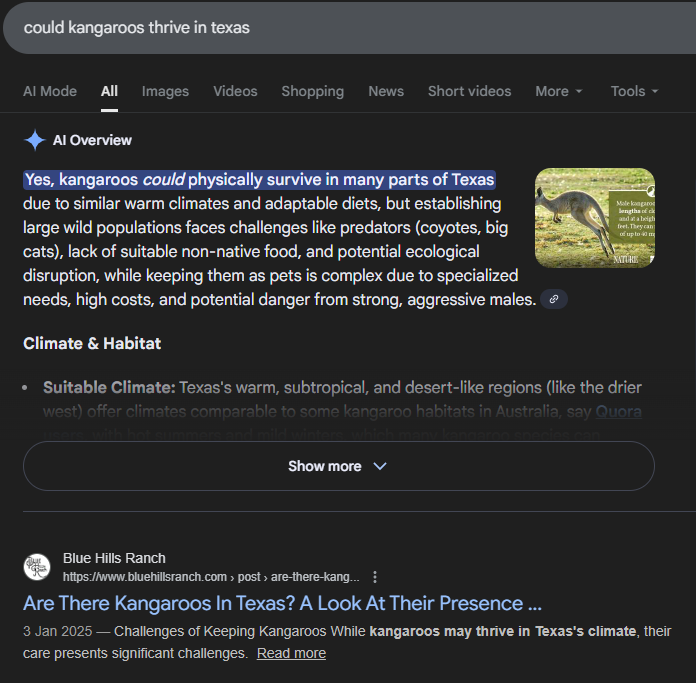Click the search query input field
This screenshot has width=696, height=683.
click(300, 27)
